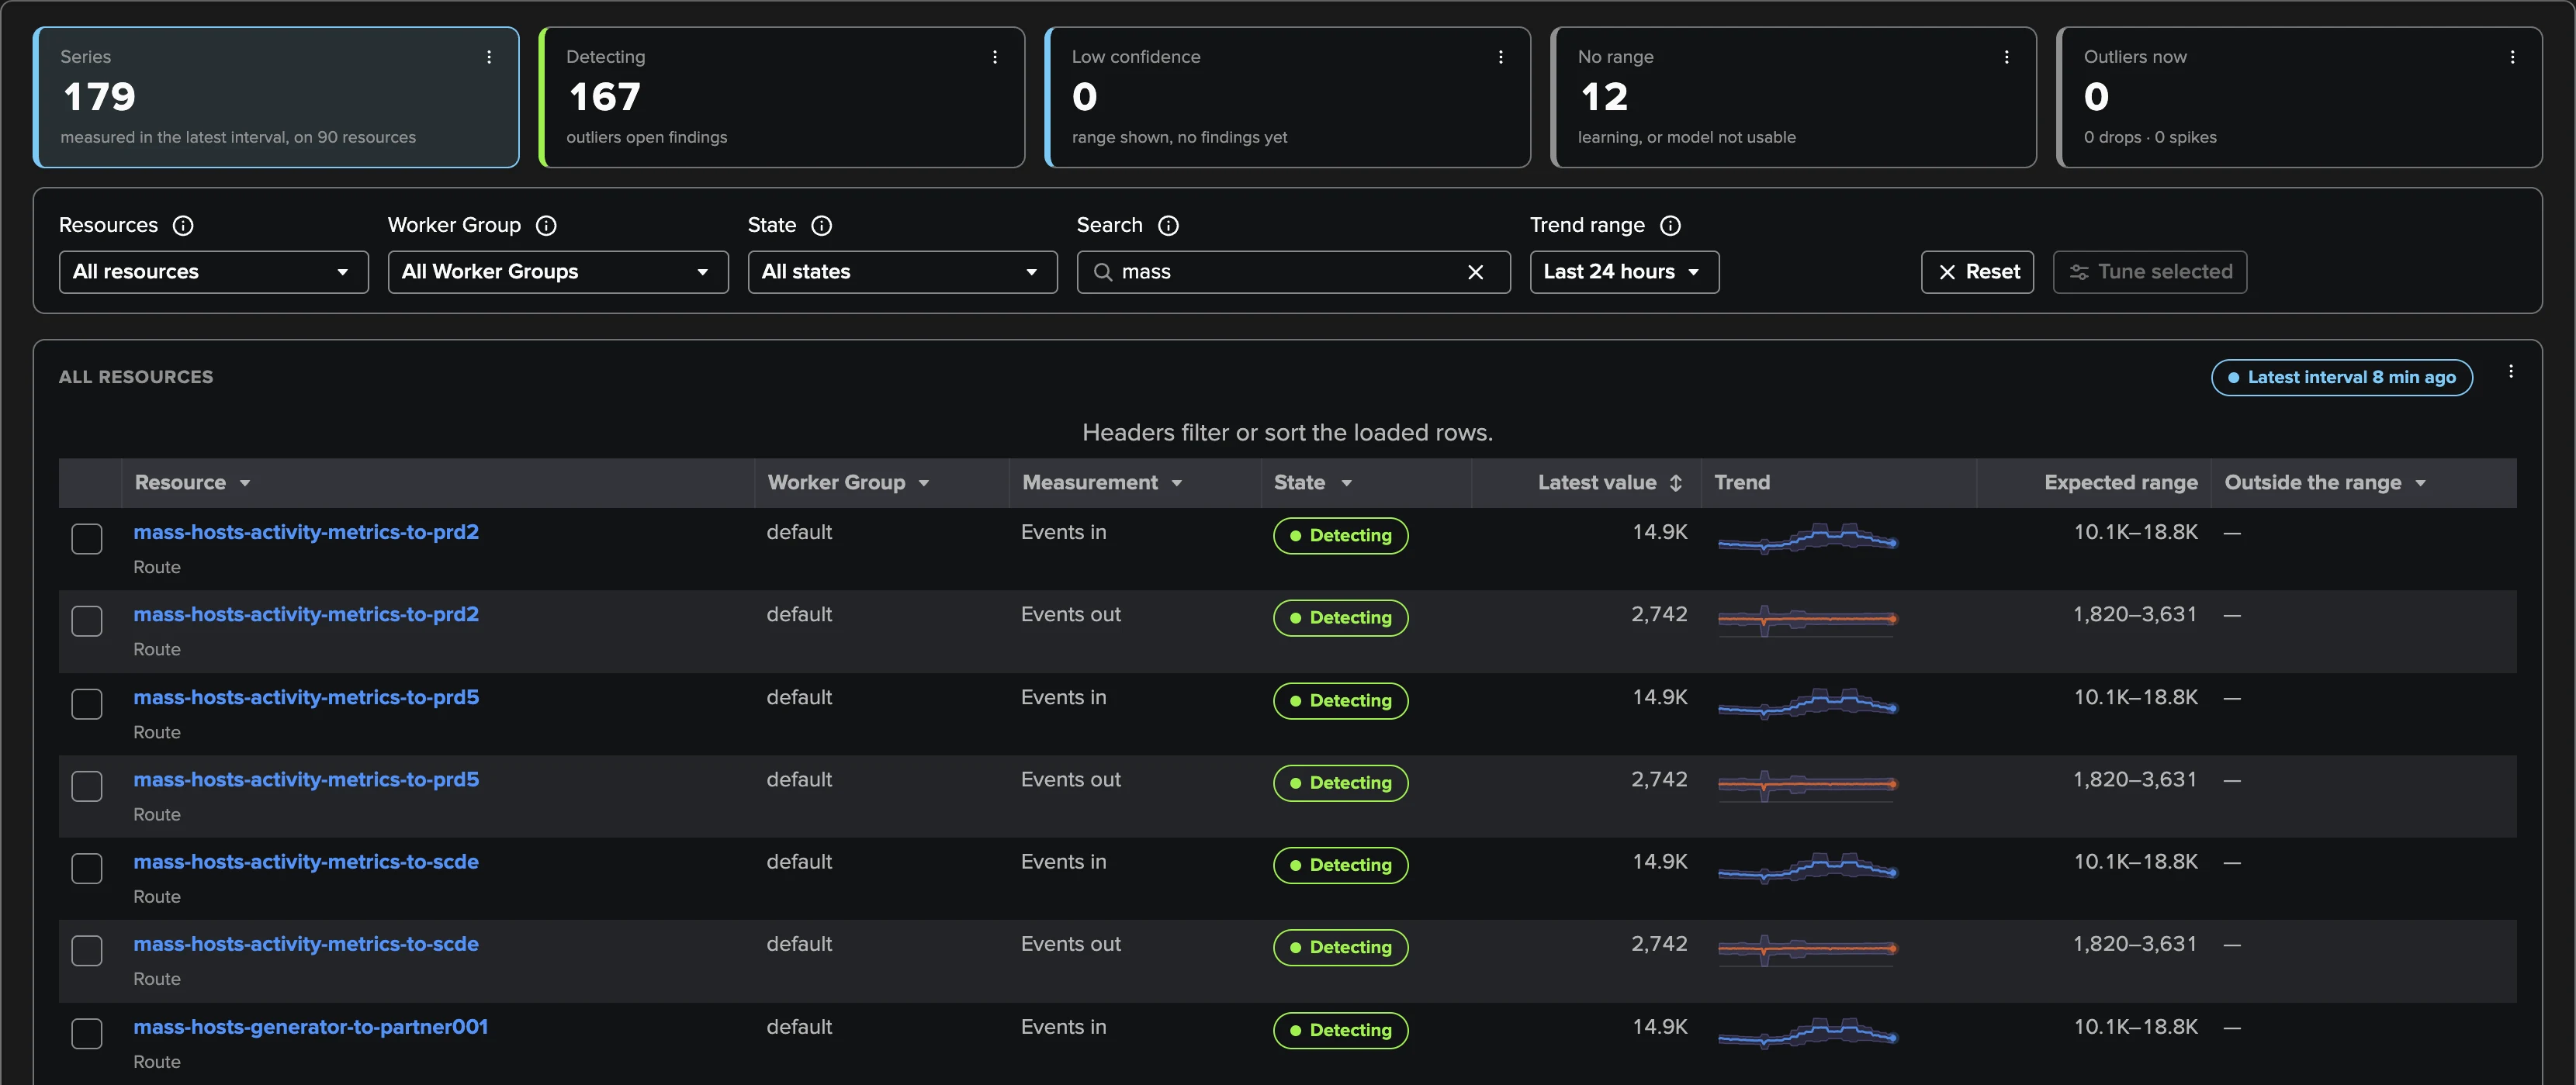Open the Low confidence card kebab menu

coord(1501,57)
